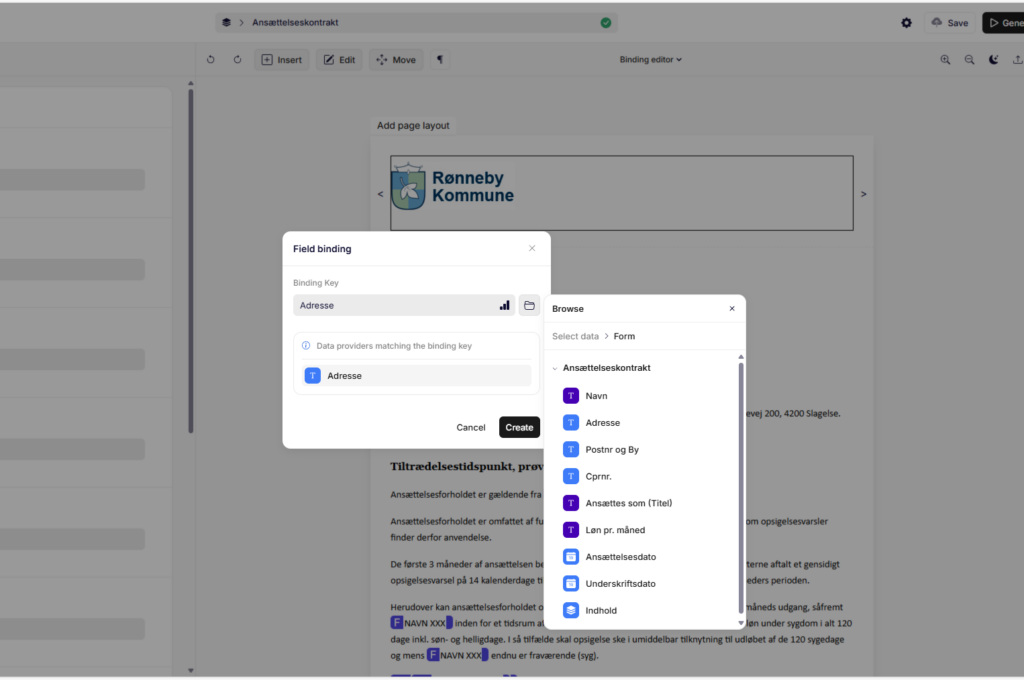Image resolution: width=1024 pixels, height=680 pixels.
Task: Open the Insert menu
Action: (x=281, y=60)
